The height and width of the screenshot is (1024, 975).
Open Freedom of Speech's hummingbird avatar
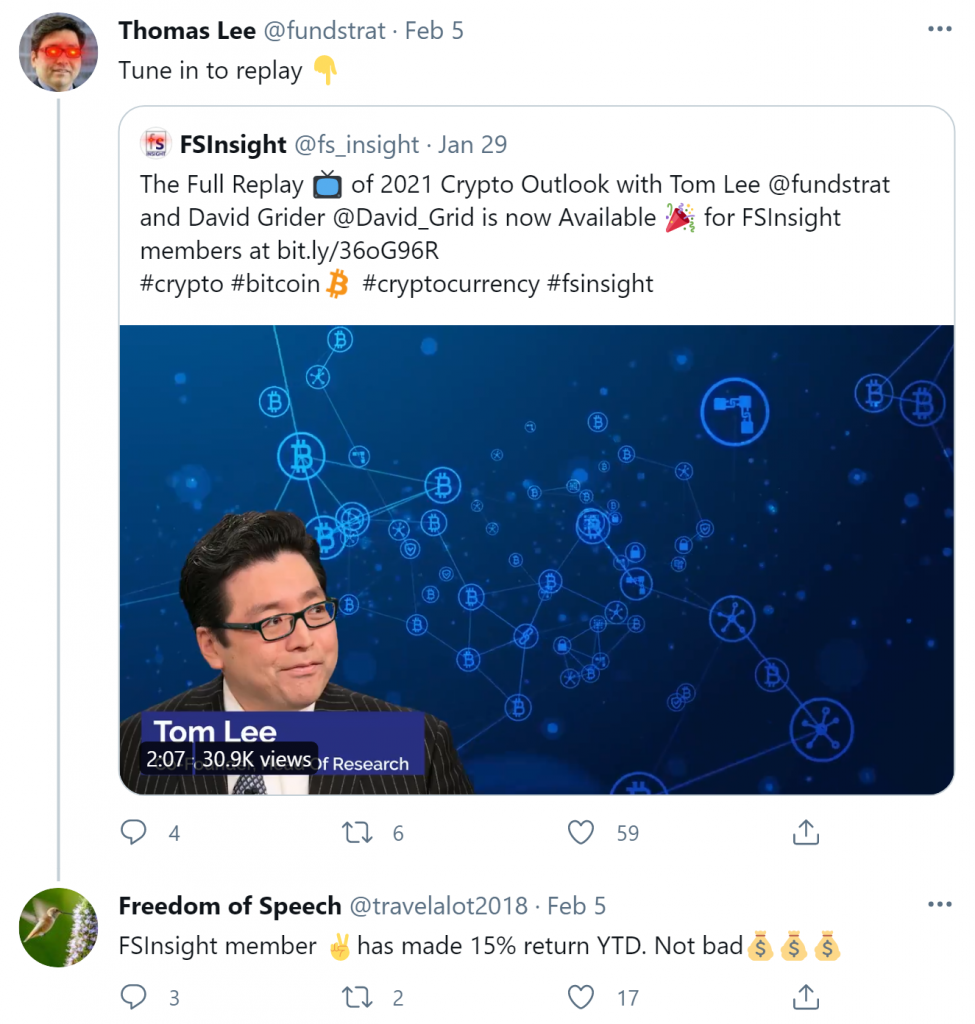58,927
